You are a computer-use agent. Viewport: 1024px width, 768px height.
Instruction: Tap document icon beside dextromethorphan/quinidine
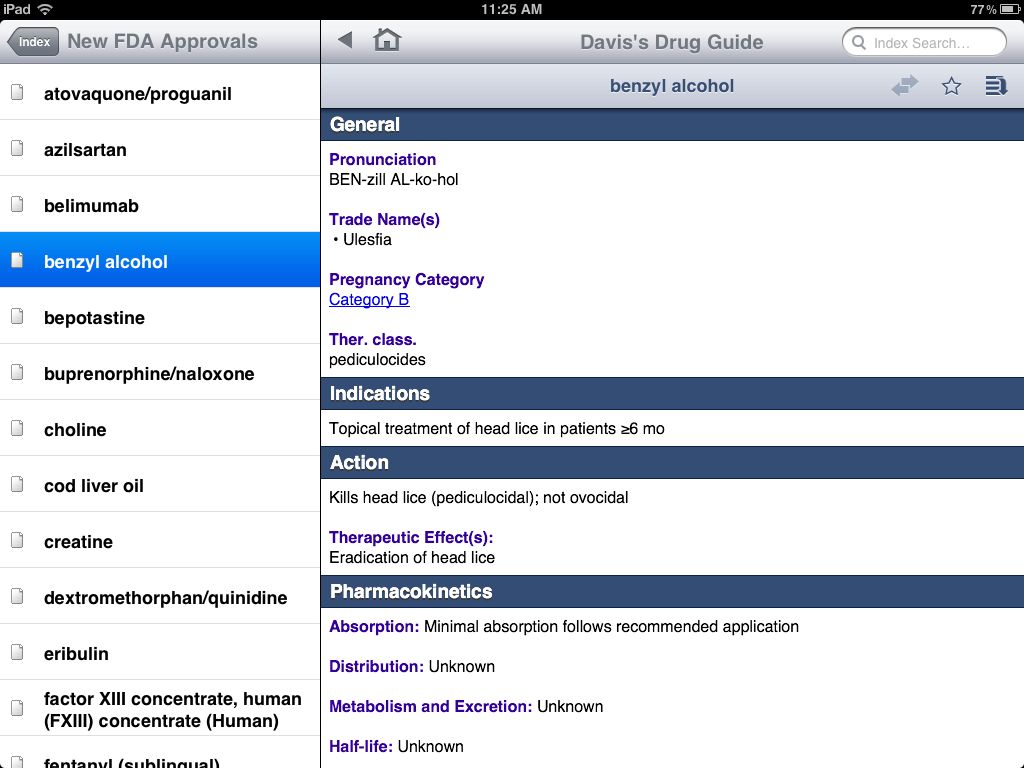tap(18, 597)
